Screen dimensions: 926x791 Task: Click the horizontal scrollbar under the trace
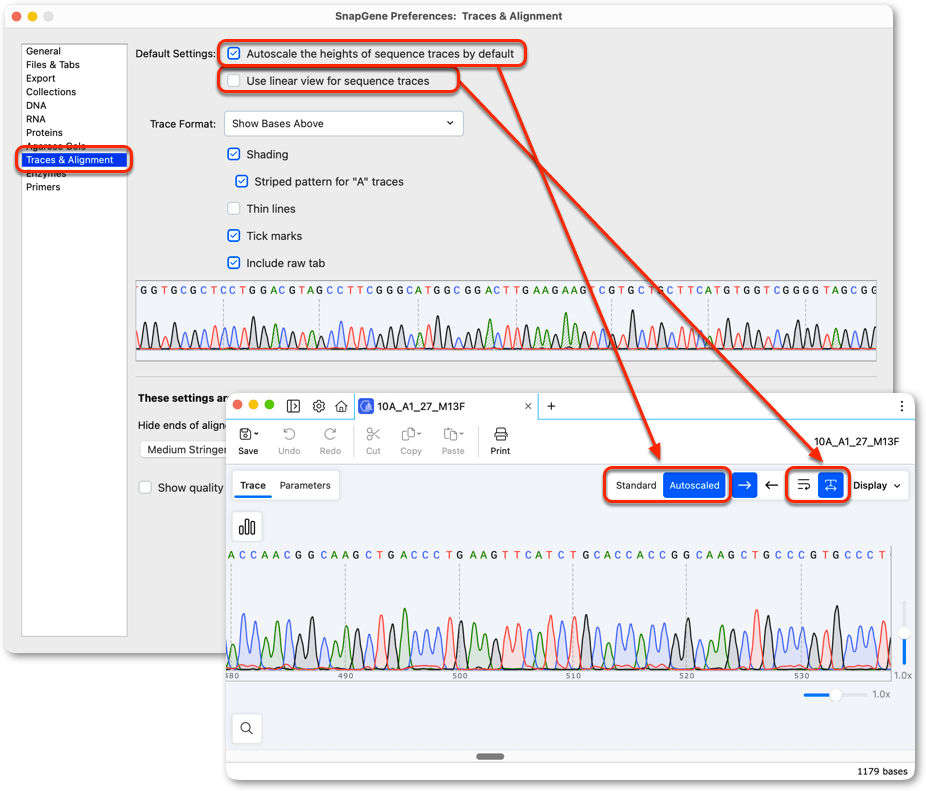pyautogui.click(x=490, y=756)
